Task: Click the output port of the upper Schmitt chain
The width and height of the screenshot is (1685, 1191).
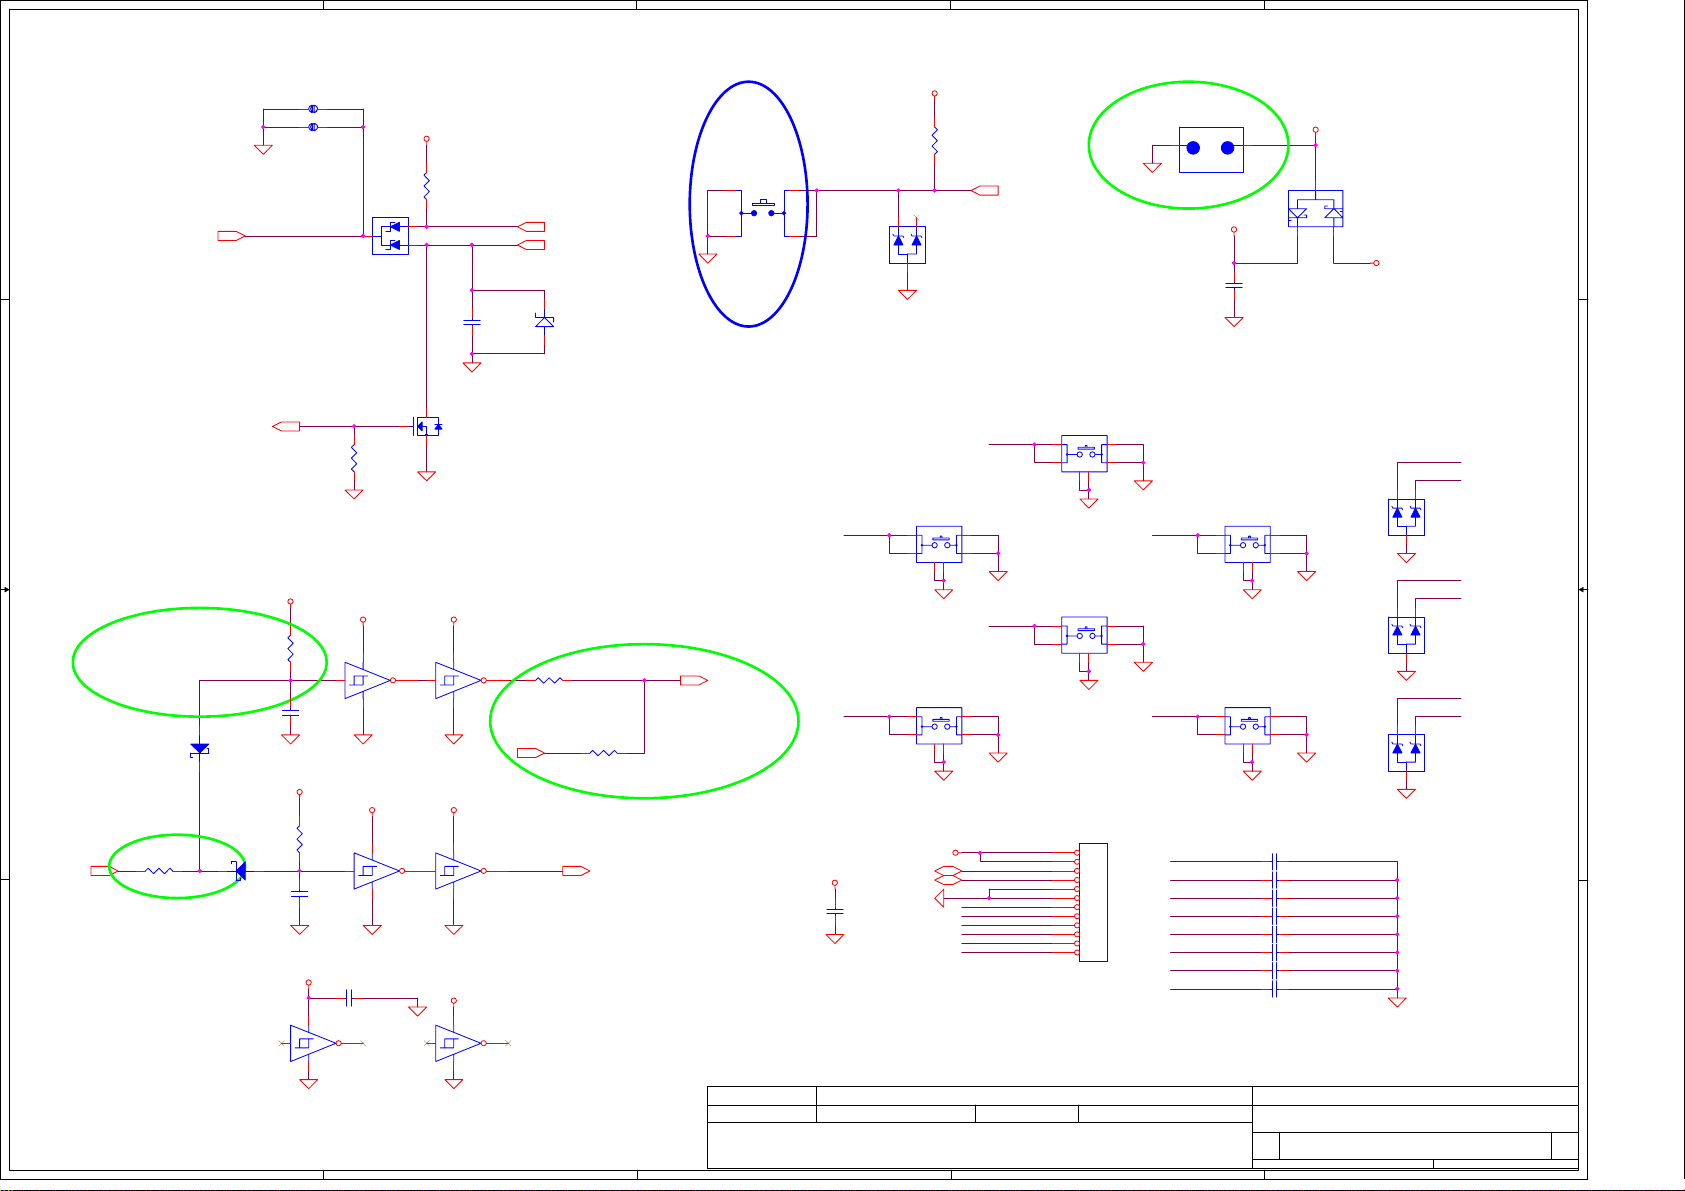Action: pos(694,680)
